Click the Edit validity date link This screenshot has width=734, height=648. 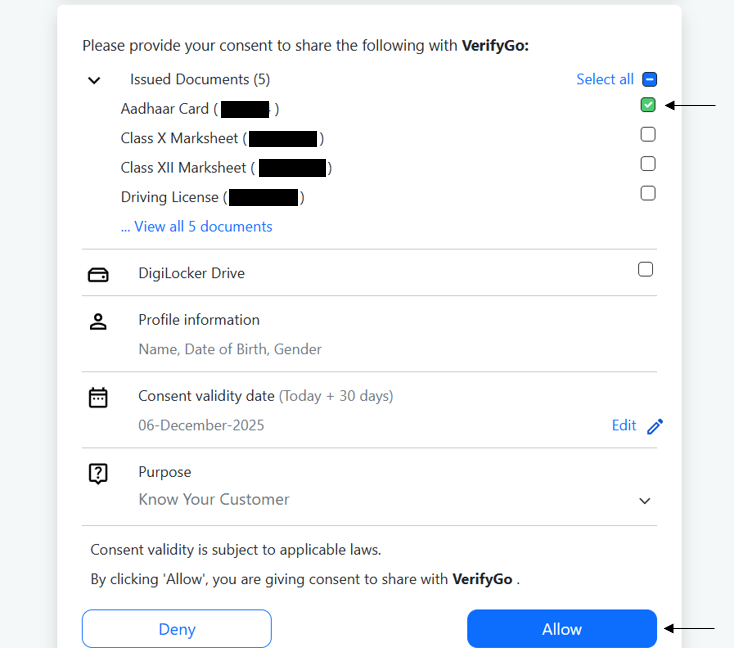(624, 425)
